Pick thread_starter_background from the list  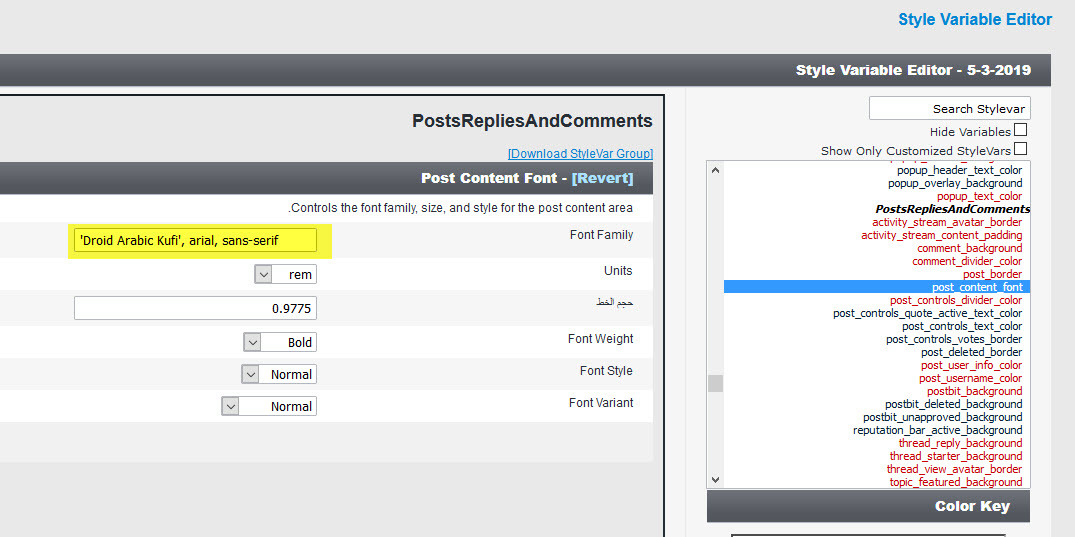click(955, 456)
